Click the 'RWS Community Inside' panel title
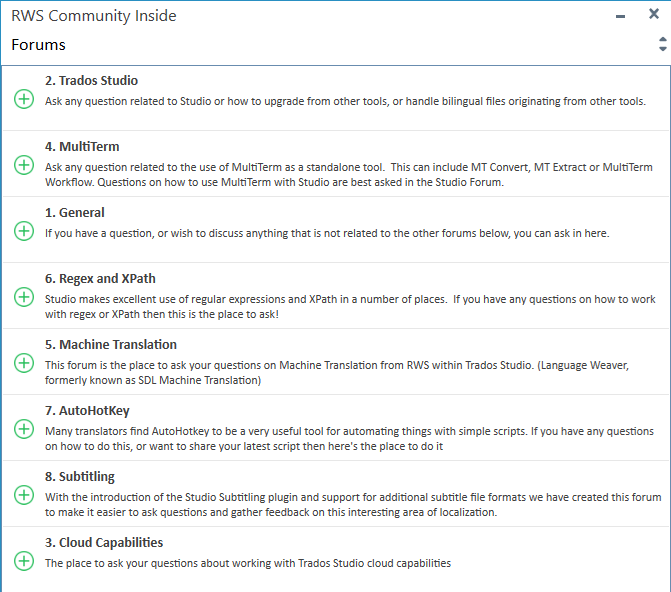The height and width of the screenshot is (592, 671). pyautogui.click(x=94, y=16)
